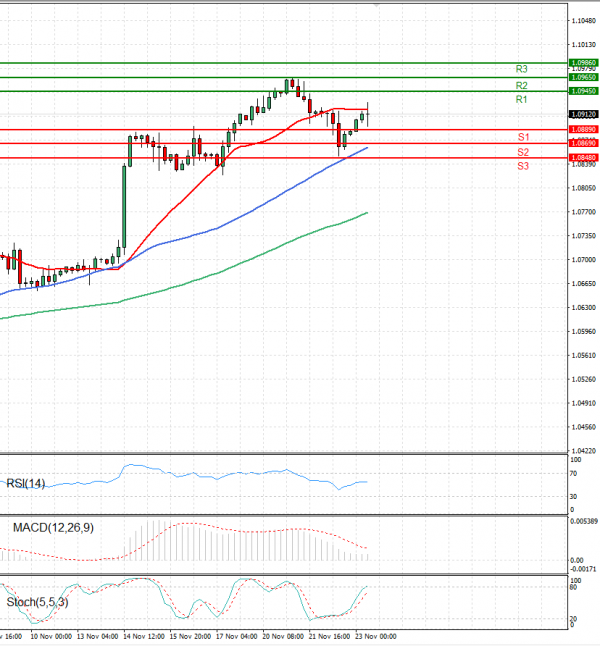Click the 1.07700 price axis value
This screenshot has width=600, height=646.
click(x=584, y=212)
